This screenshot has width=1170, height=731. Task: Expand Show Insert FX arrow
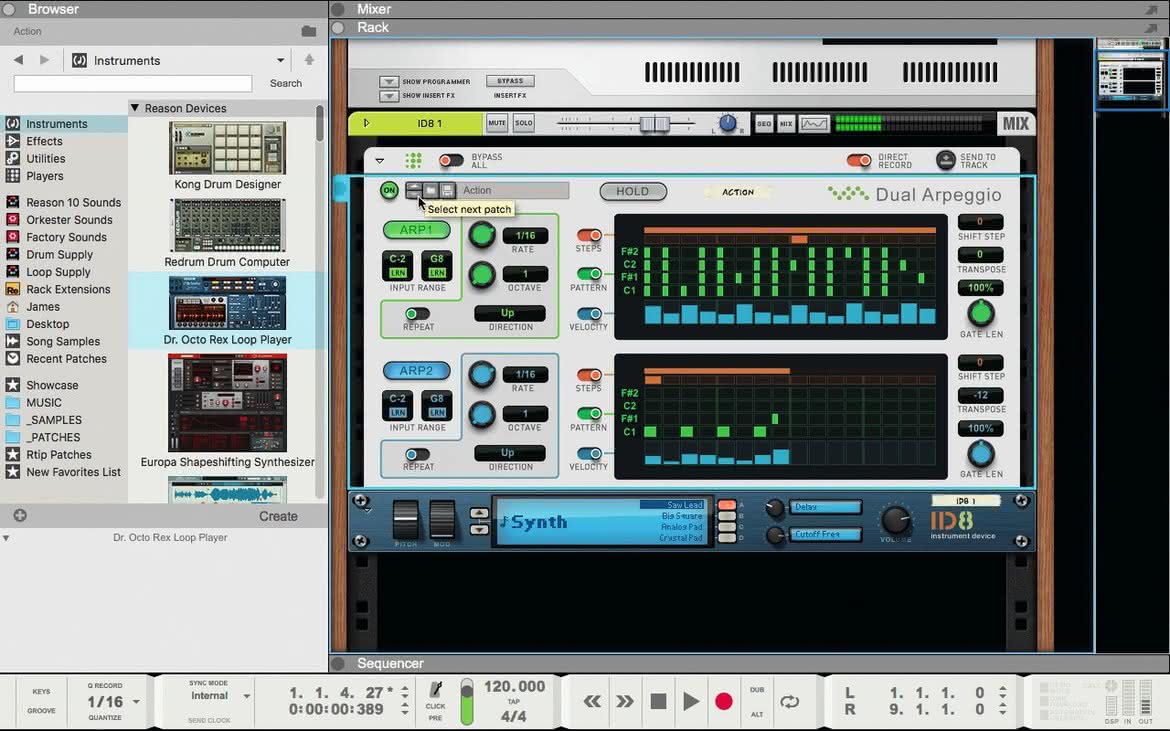pyautogui.click(x=388, y=95)
